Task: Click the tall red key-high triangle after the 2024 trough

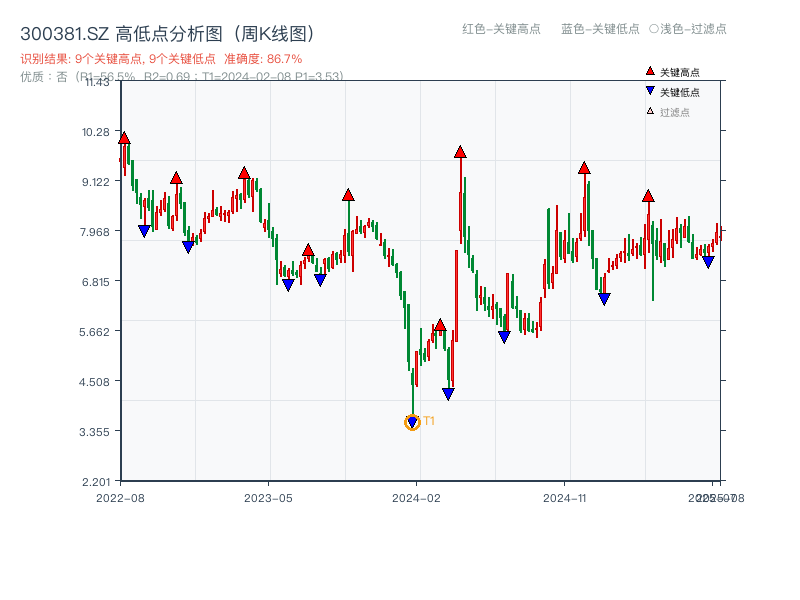Action: [459, 151]
